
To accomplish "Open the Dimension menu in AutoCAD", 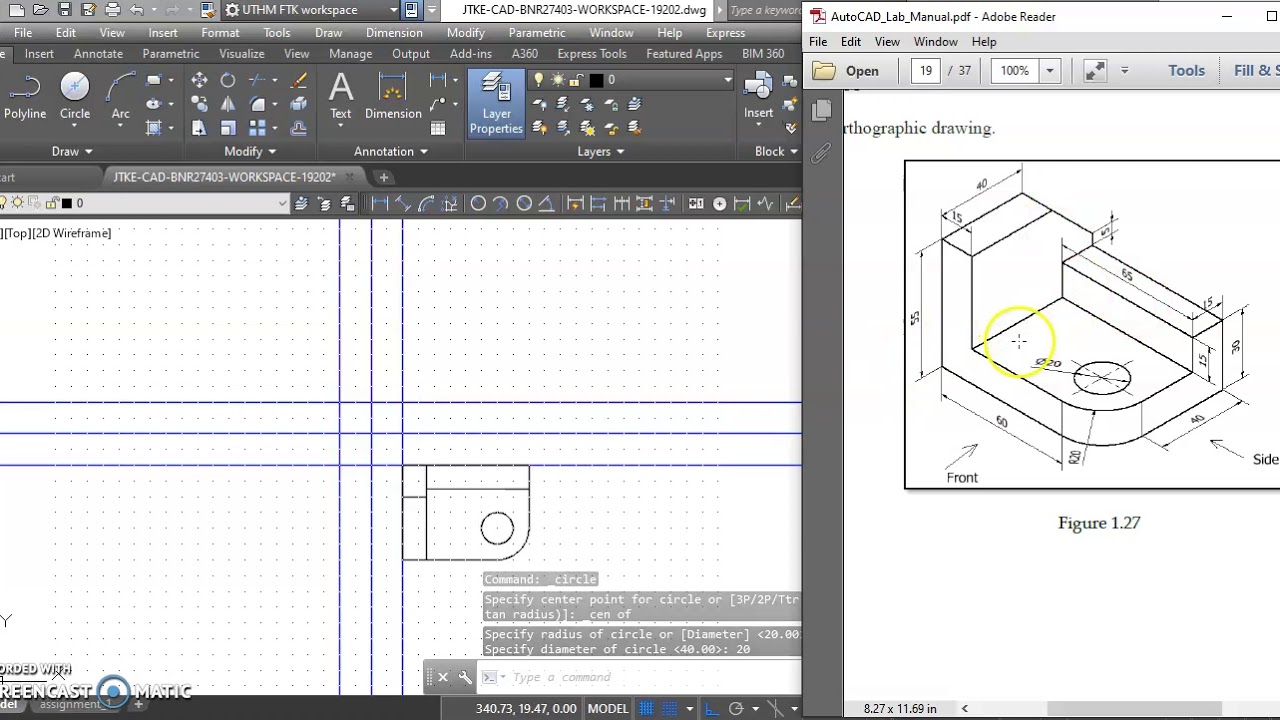I will (x=394, y=33).
